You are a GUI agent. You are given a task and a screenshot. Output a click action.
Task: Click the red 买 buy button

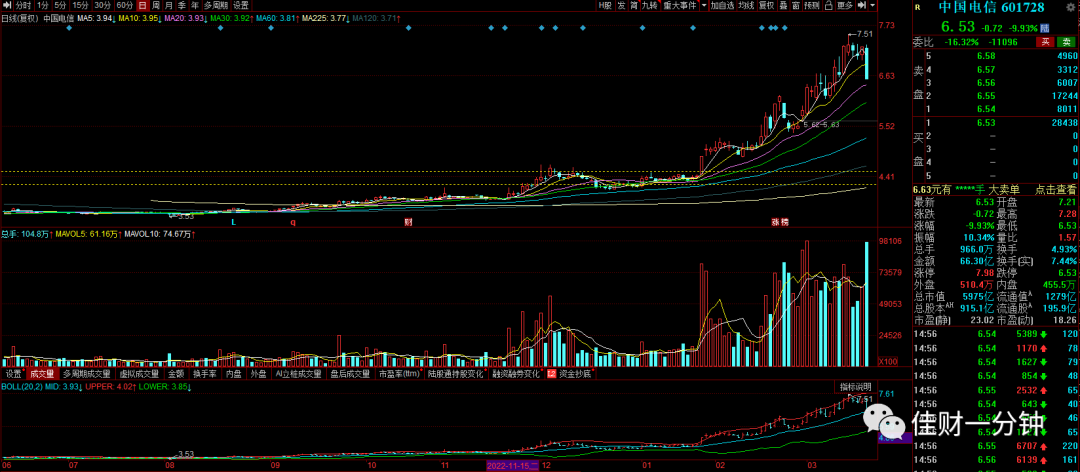pyautogui.click(x=1046, y=42)
